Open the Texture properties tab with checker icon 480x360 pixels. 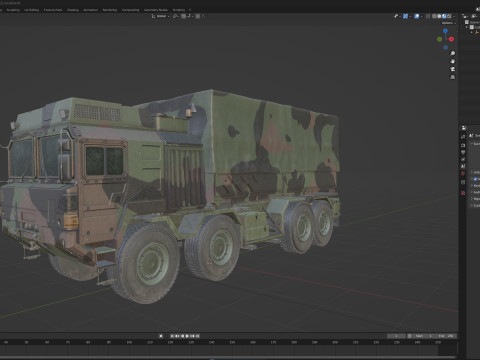tap(463, 193)
